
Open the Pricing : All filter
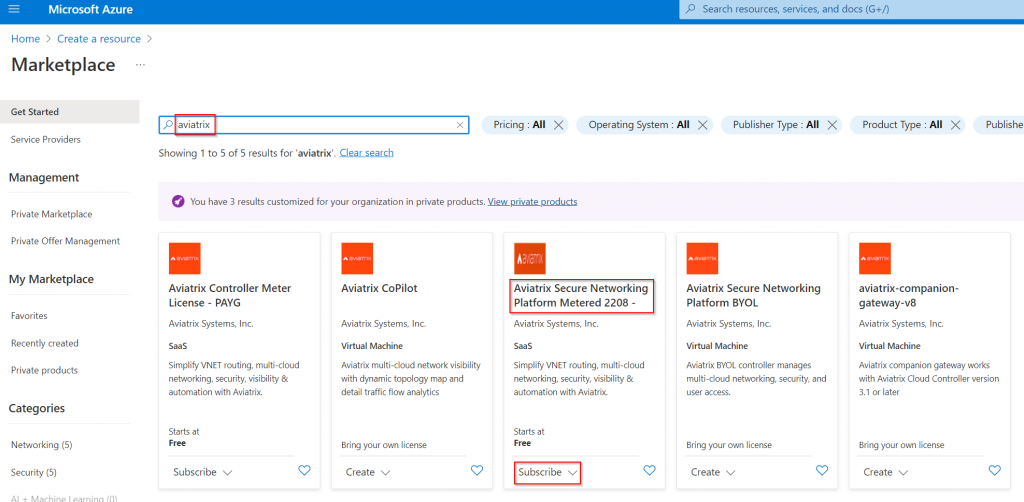[519, 125]
